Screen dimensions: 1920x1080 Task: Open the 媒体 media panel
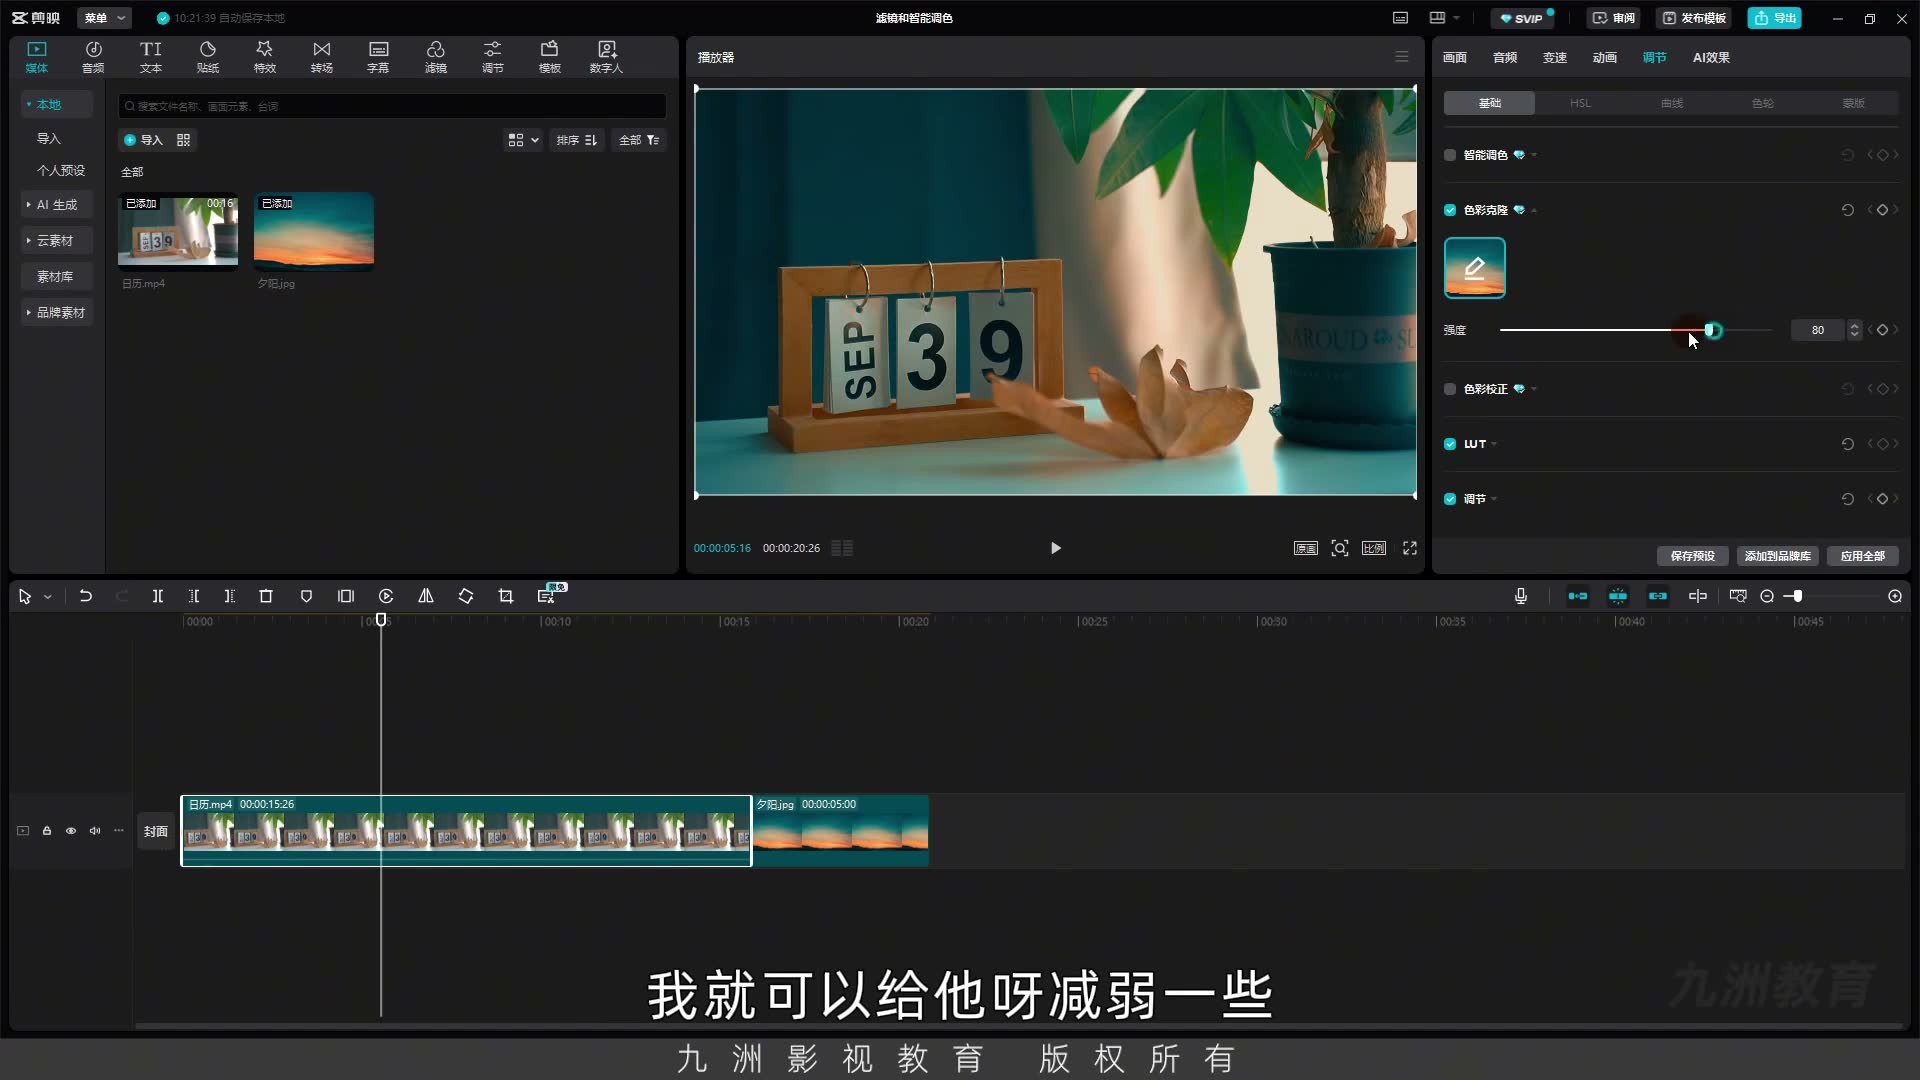click(37, 57)
